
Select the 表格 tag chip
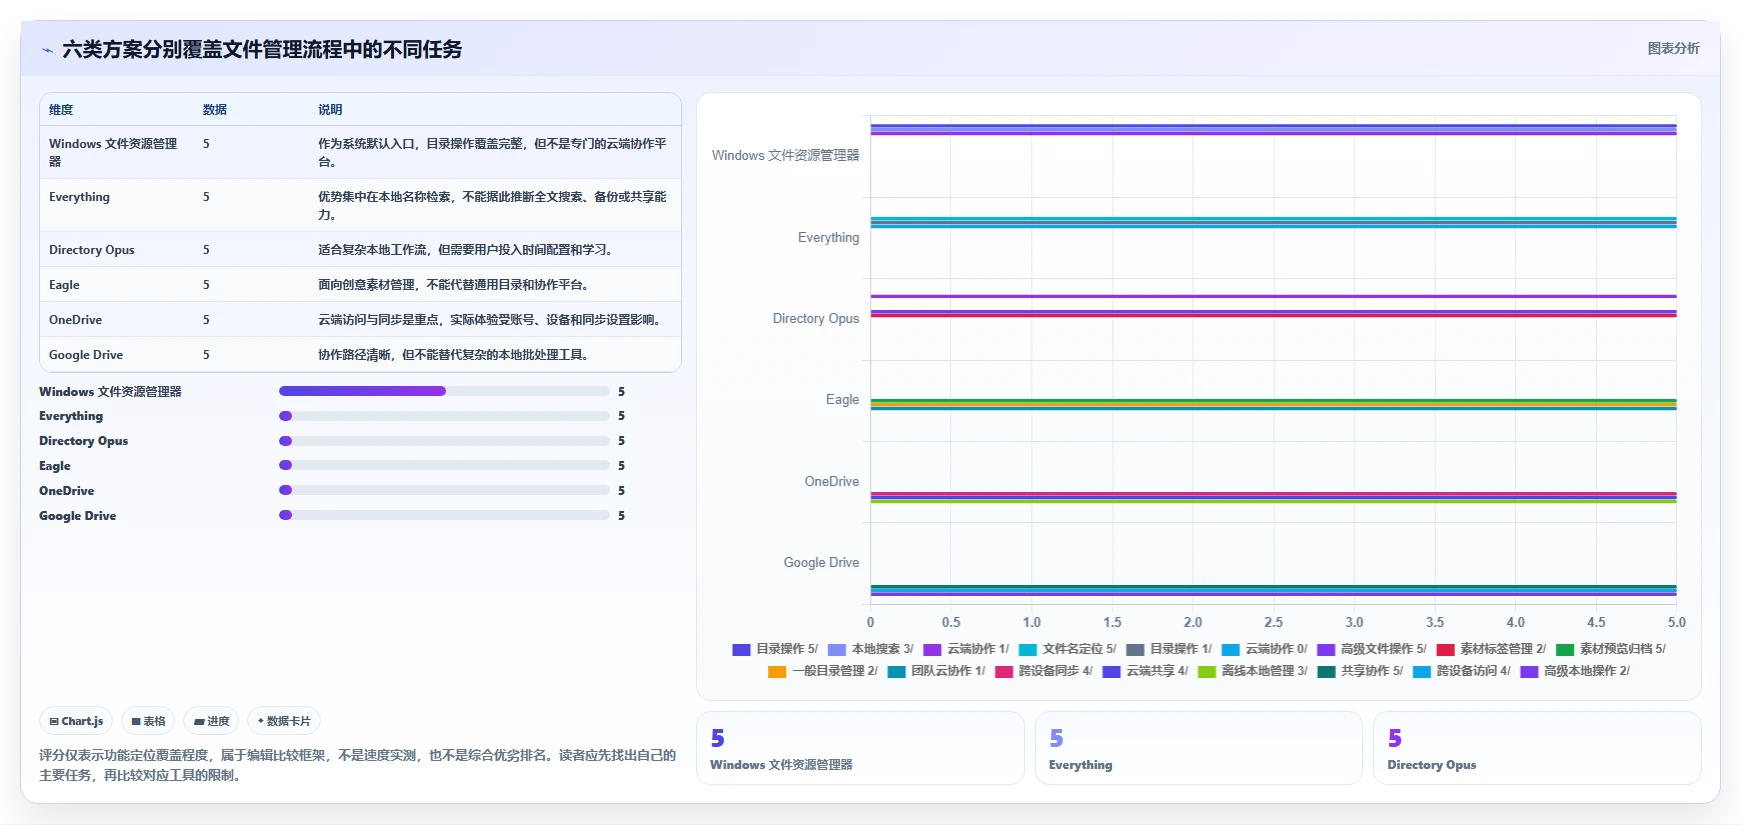tap(148, 721)
